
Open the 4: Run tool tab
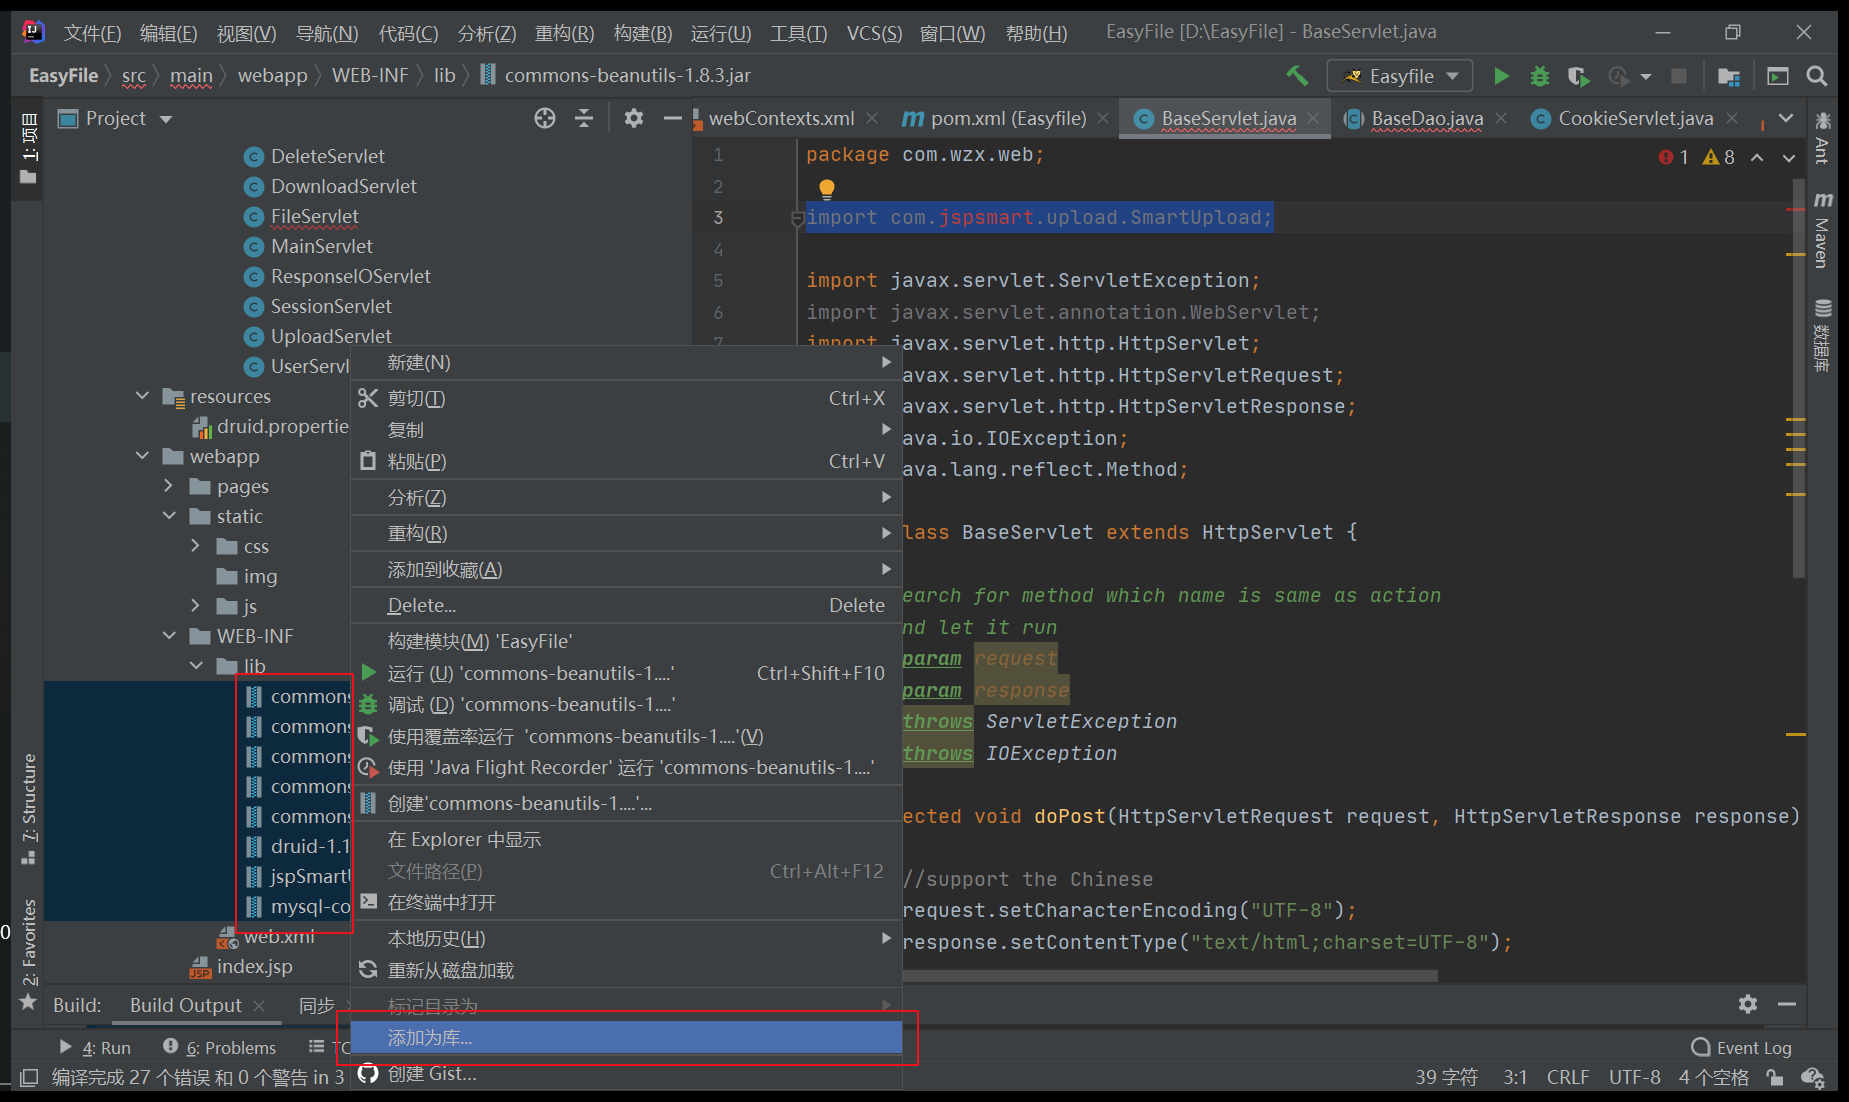coord(96,1047)
